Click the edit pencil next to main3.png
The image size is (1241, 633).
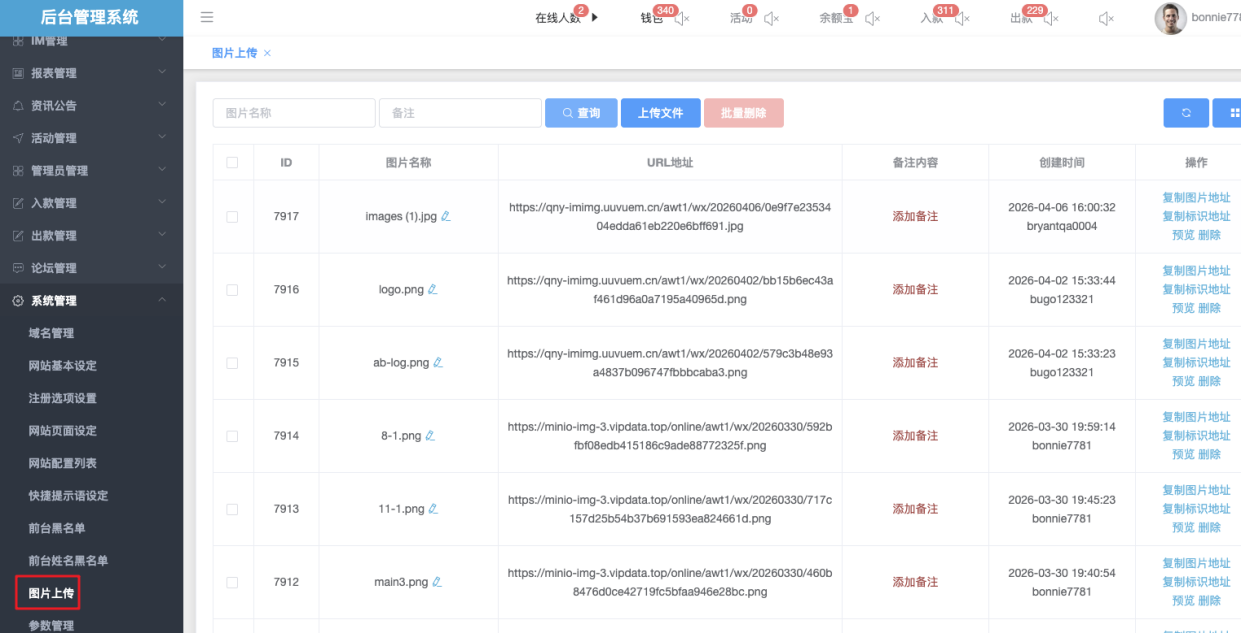(x=437, y=582)
